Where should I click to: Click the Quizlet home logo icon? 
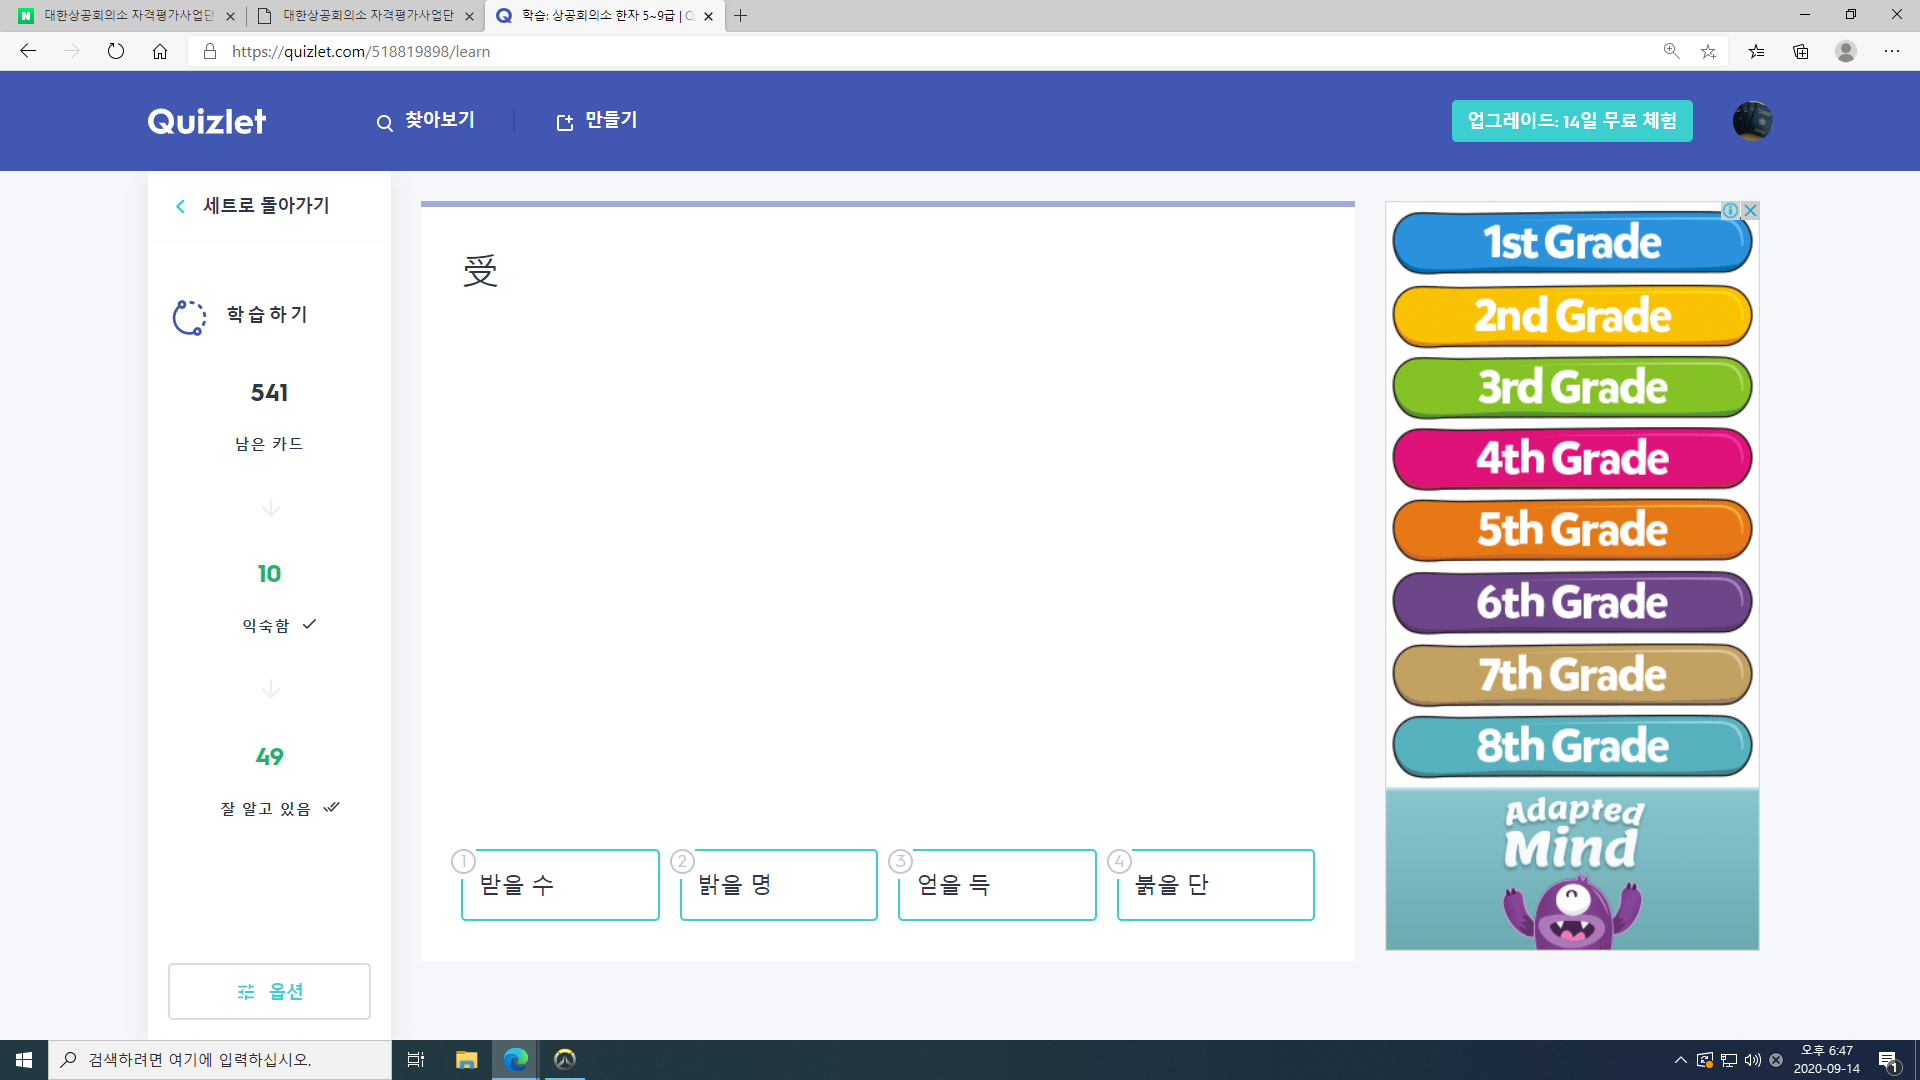[x=206, y=121]
